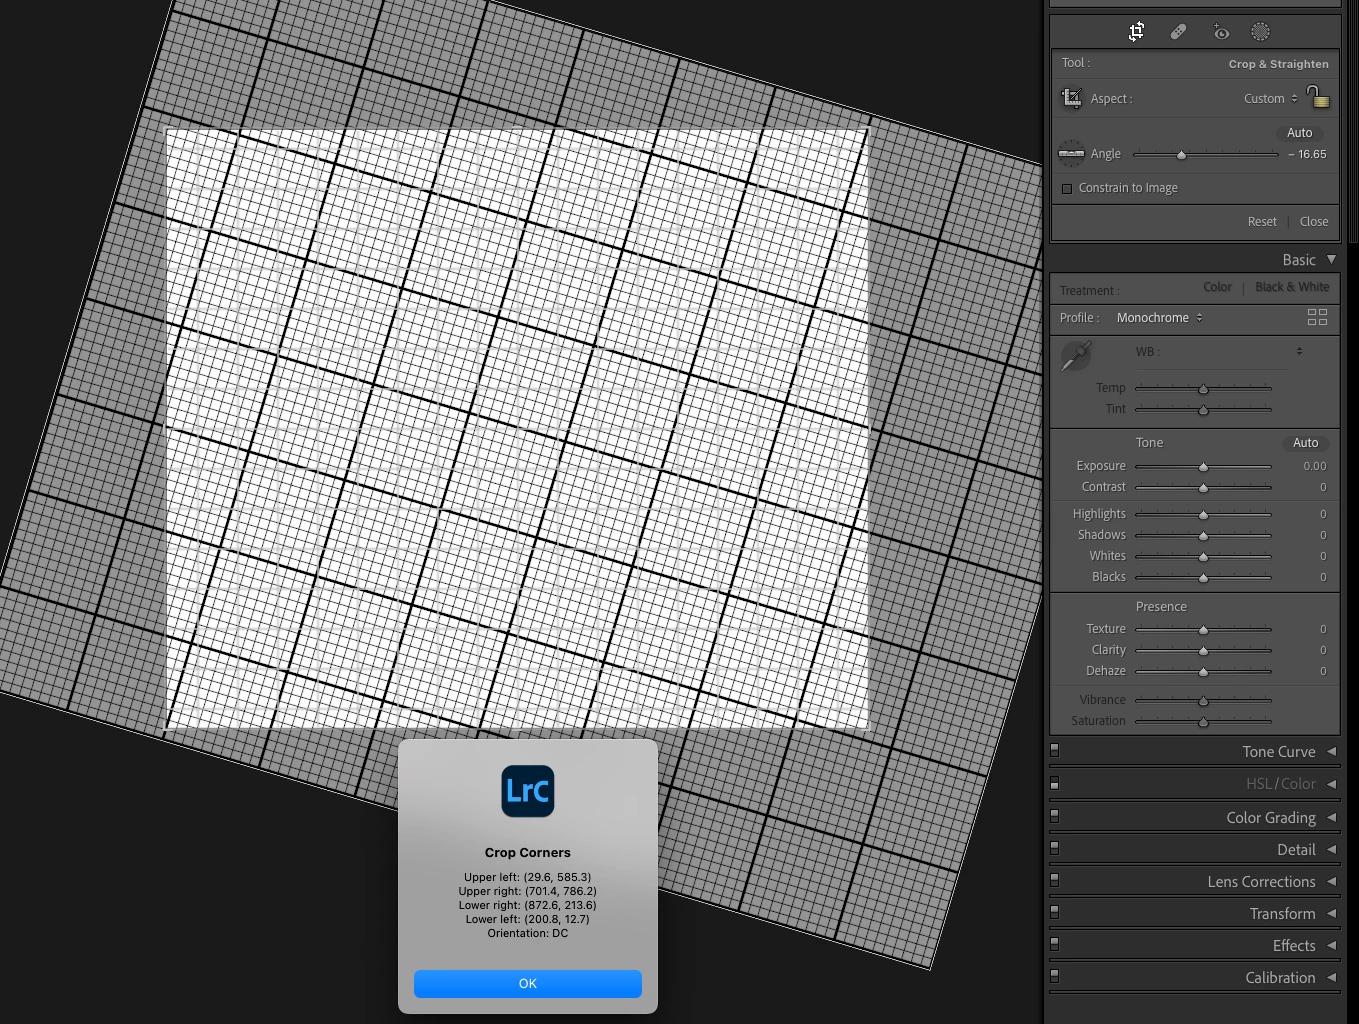Toggle the Color Grading panel switch
Image resolution: width=1359 pixels, height=1024 pixels.
(1054, 816)
